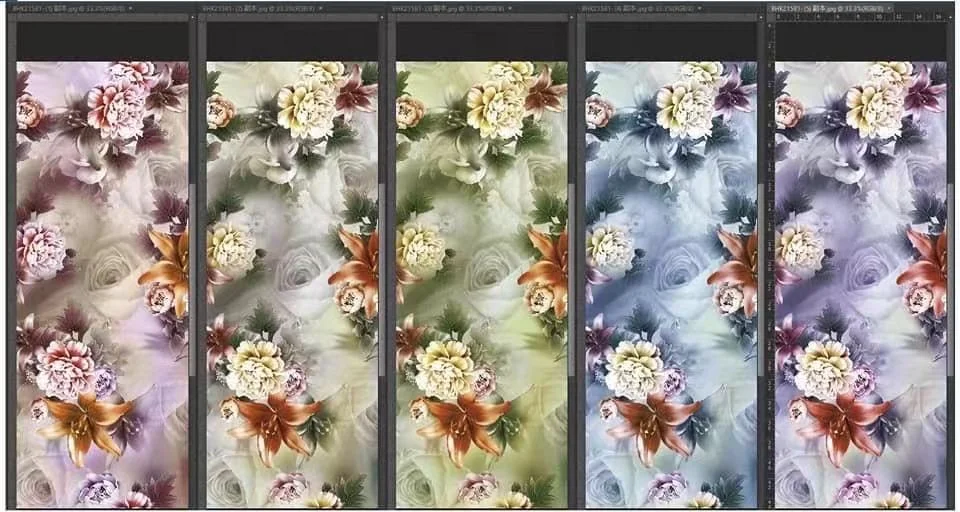Switch to the yellow-green floral document tab
The height and width of the screenshot is (512, 960).
(x=452, y=9)
